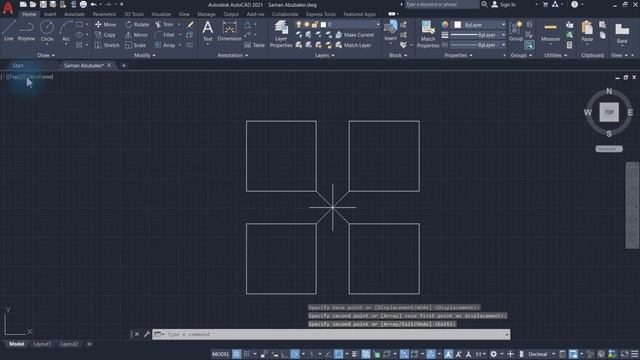640x360 pixels.
Task: Switch to Layout2 tab
Action: tap(69, 344)
